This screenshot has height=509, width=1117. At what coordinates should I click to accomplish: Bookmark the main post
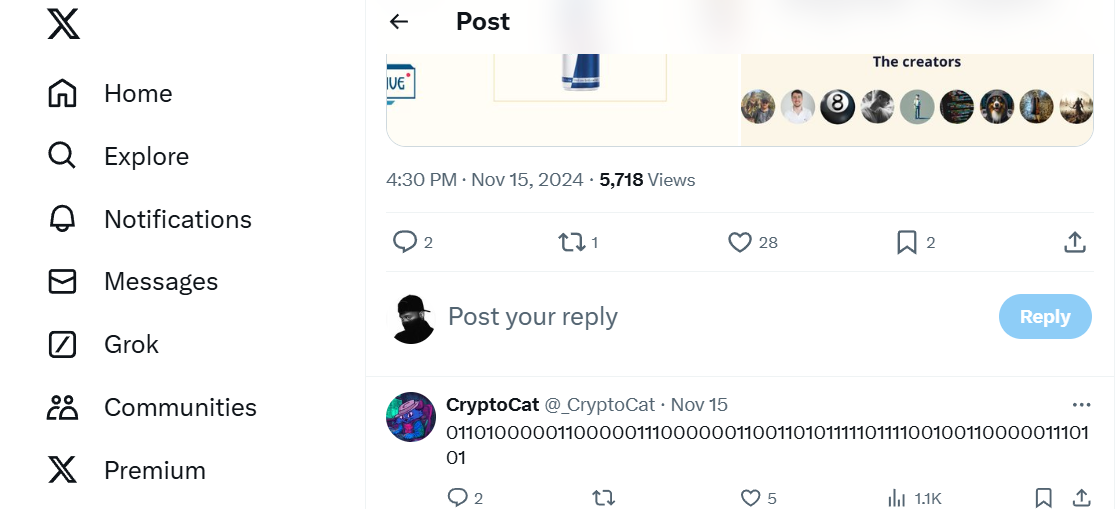coord(907,242)
